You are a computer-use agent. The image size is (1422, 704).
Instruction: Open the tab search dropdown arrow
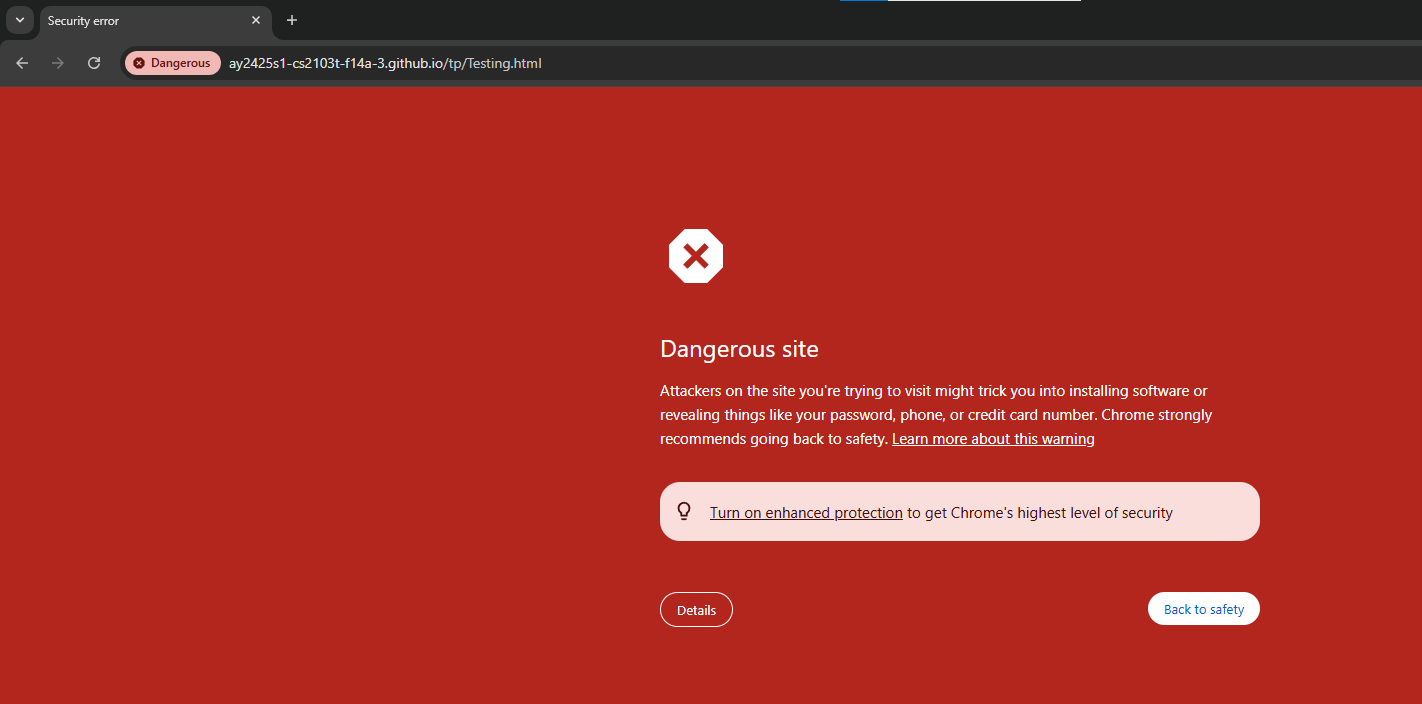pos(19,20)
